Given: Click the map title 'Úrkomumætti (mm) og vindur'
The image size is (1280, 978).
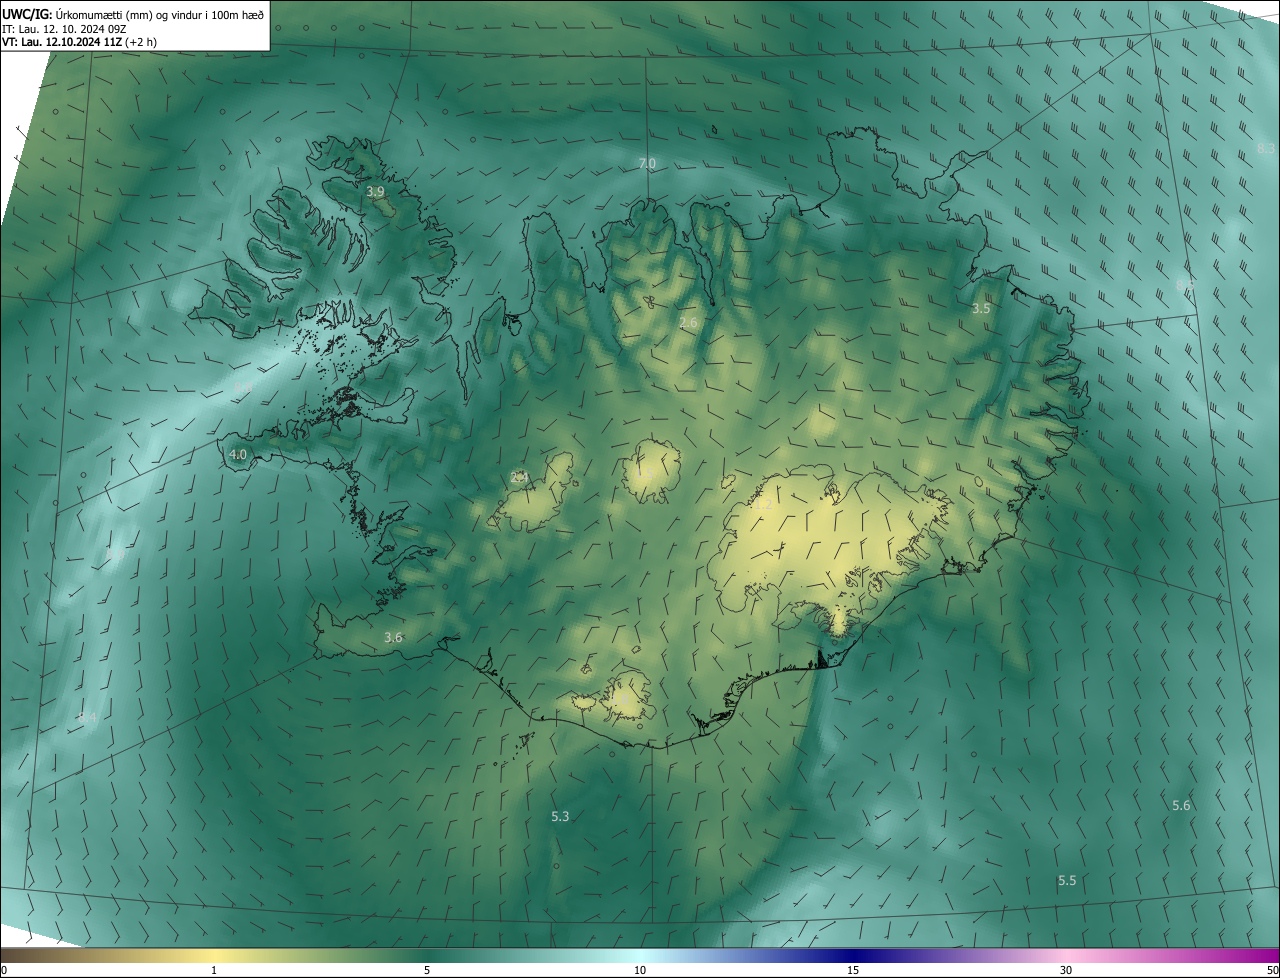Looking at the screenshot, I should (127, 14).
